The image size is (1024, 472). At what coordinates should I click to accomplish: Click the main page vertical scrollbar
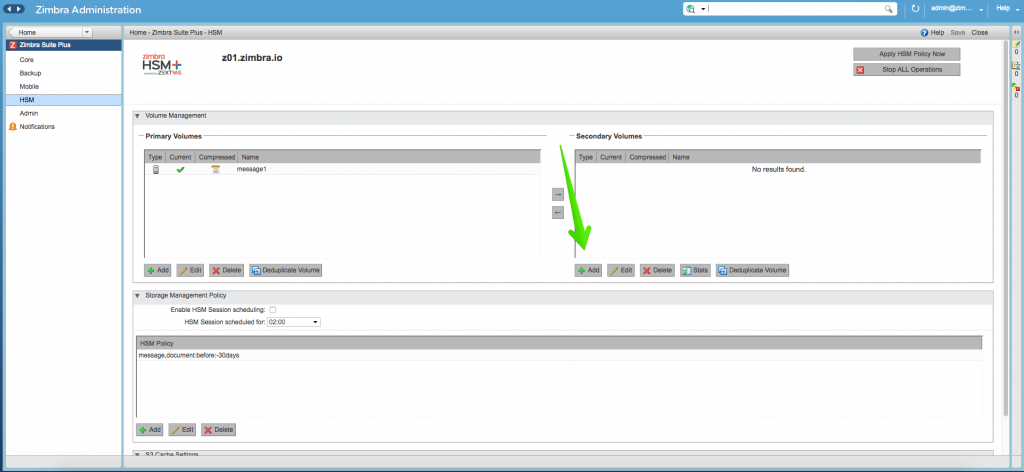pos(1005,228)
